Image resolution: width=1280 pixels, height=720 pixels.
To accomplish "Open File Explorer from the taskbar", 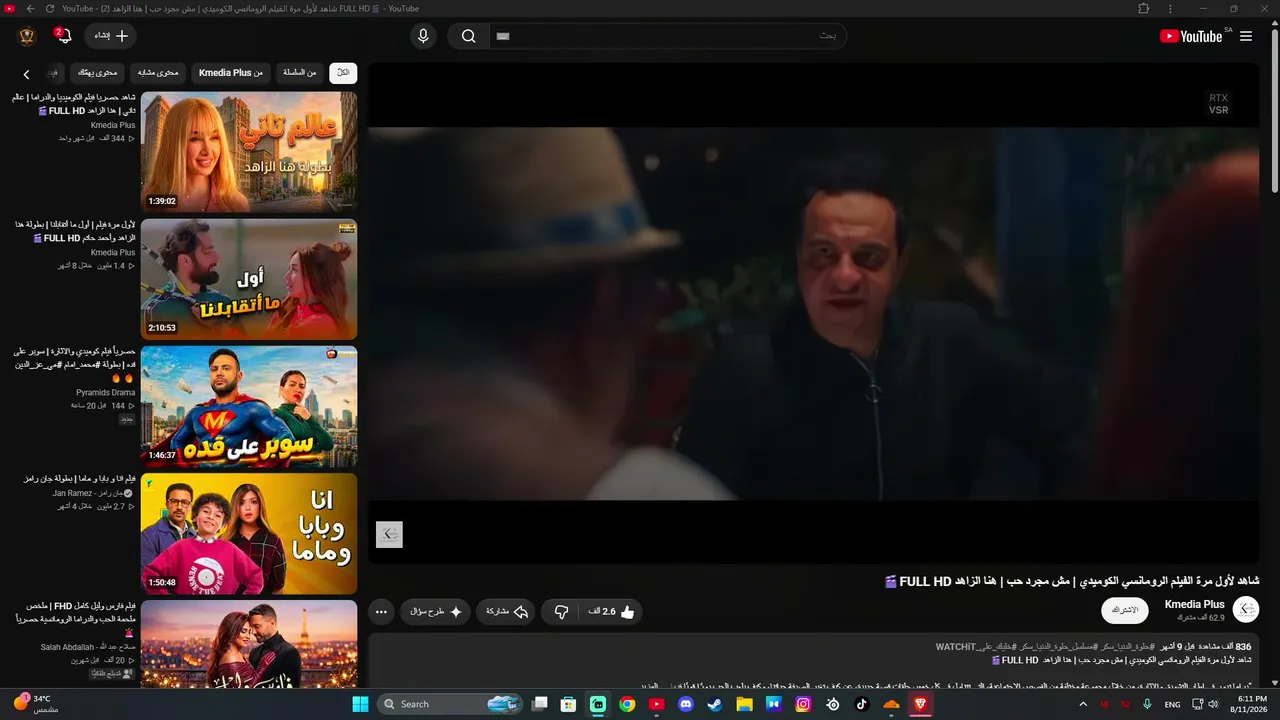I will (744, 704).
